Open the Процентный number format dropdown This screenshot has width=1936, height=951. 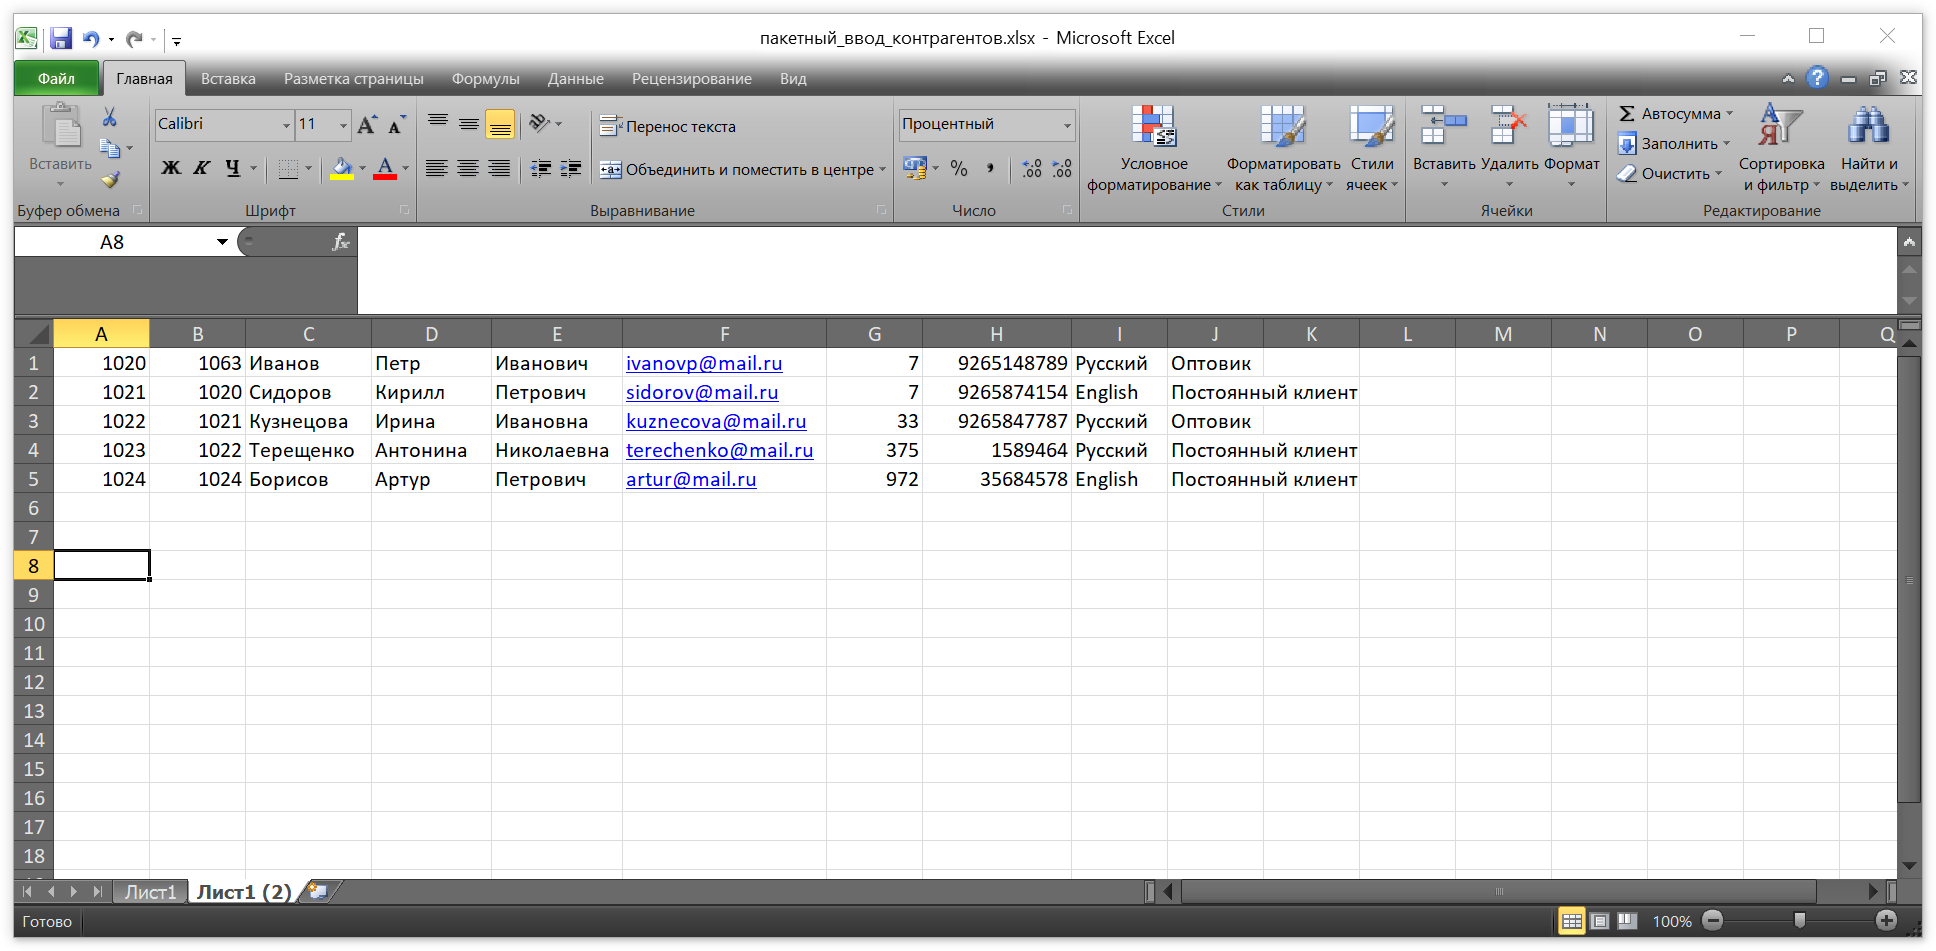(x=1067, y=125)
